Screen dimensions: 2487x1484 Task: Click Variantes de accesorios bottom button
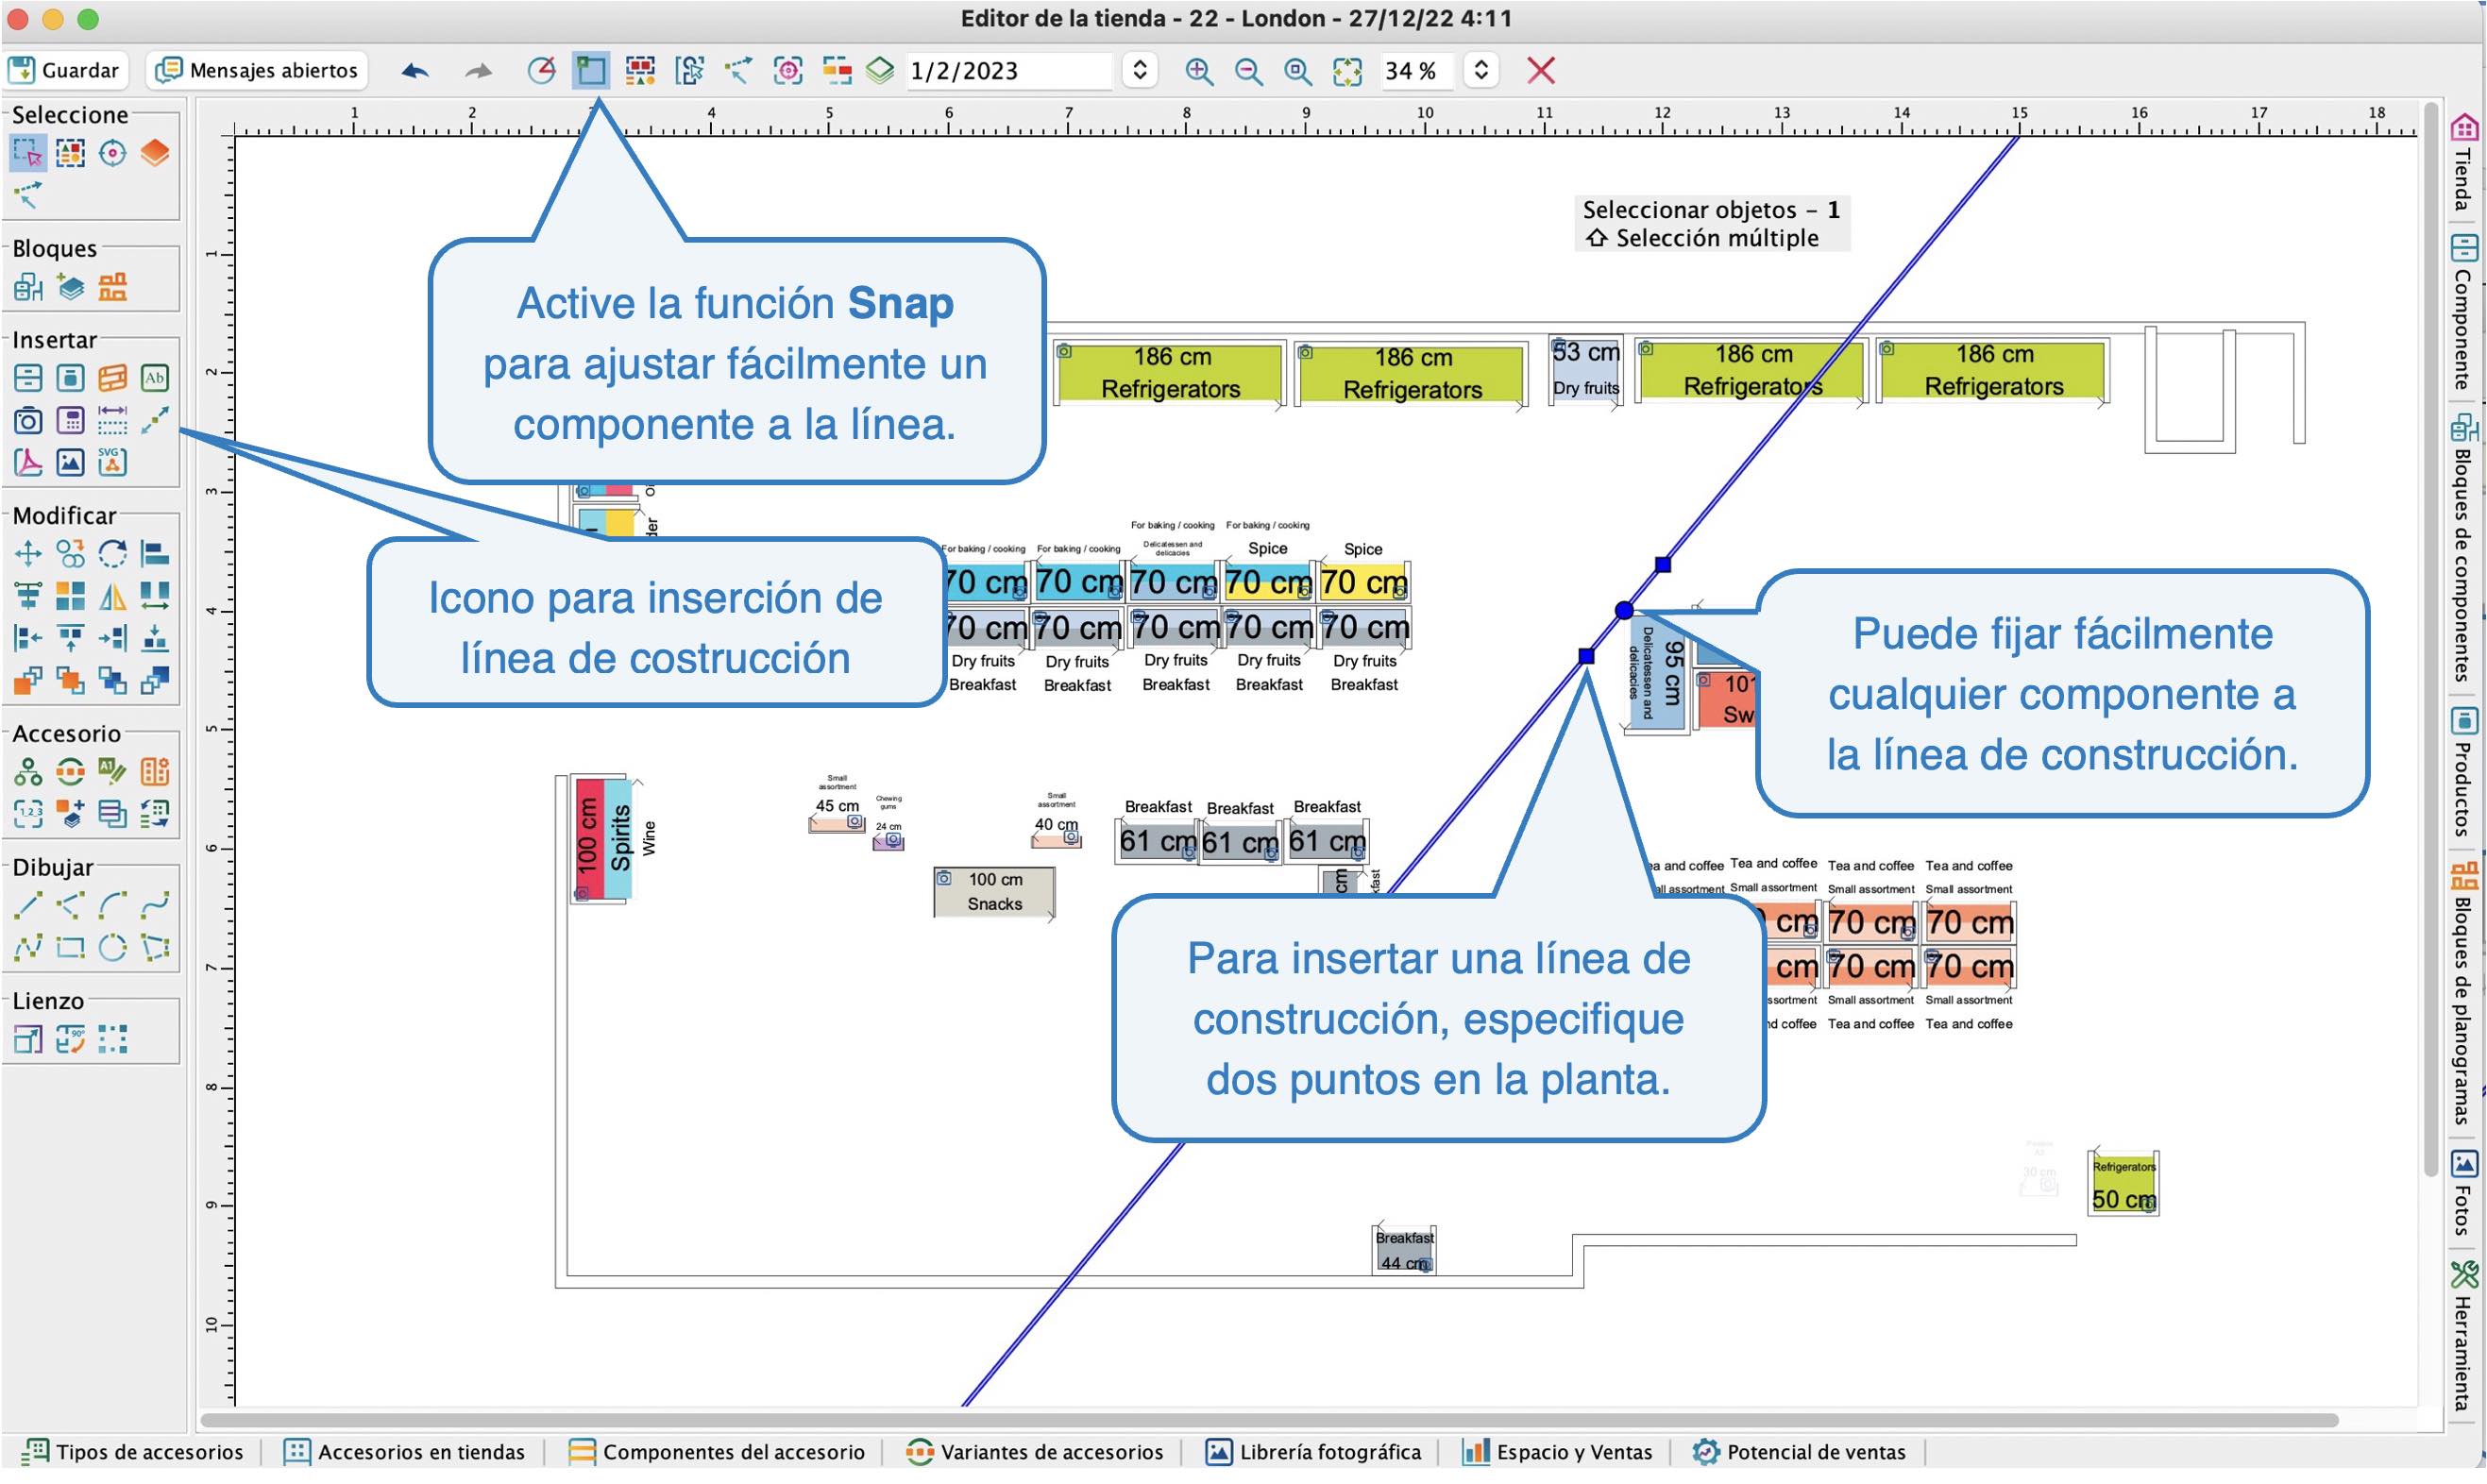coord(1035,1453)
